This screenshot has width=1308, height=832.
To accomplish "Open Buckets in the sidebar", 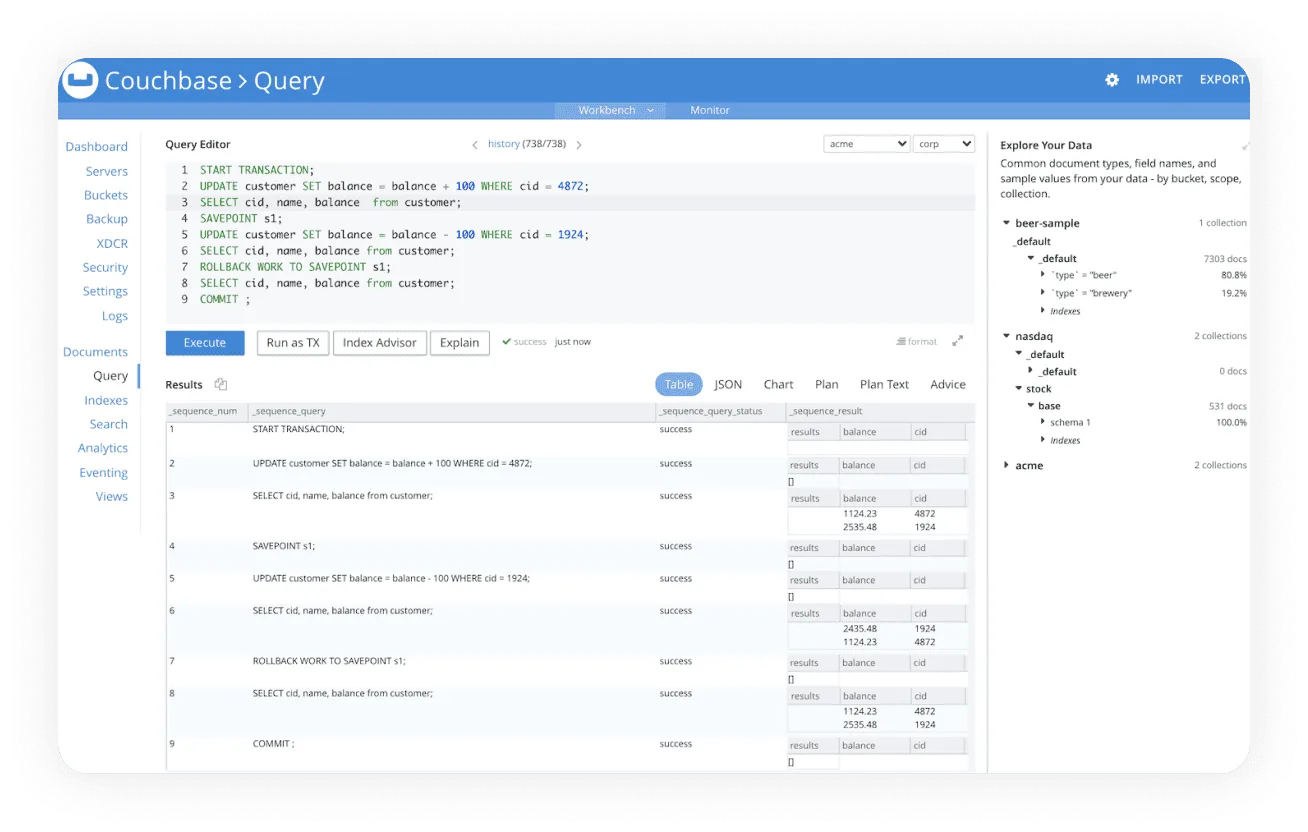I will pyautogui.click(x=106, y=195).
